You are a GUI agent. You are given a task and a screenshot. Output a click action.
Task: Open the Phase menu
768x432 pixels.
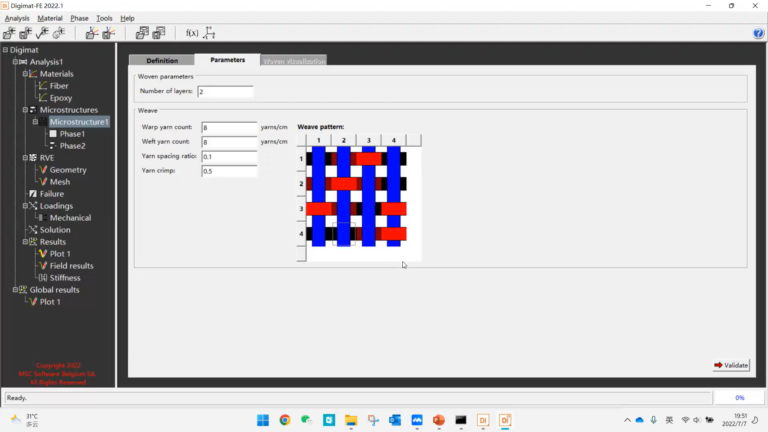coord(79,18)
